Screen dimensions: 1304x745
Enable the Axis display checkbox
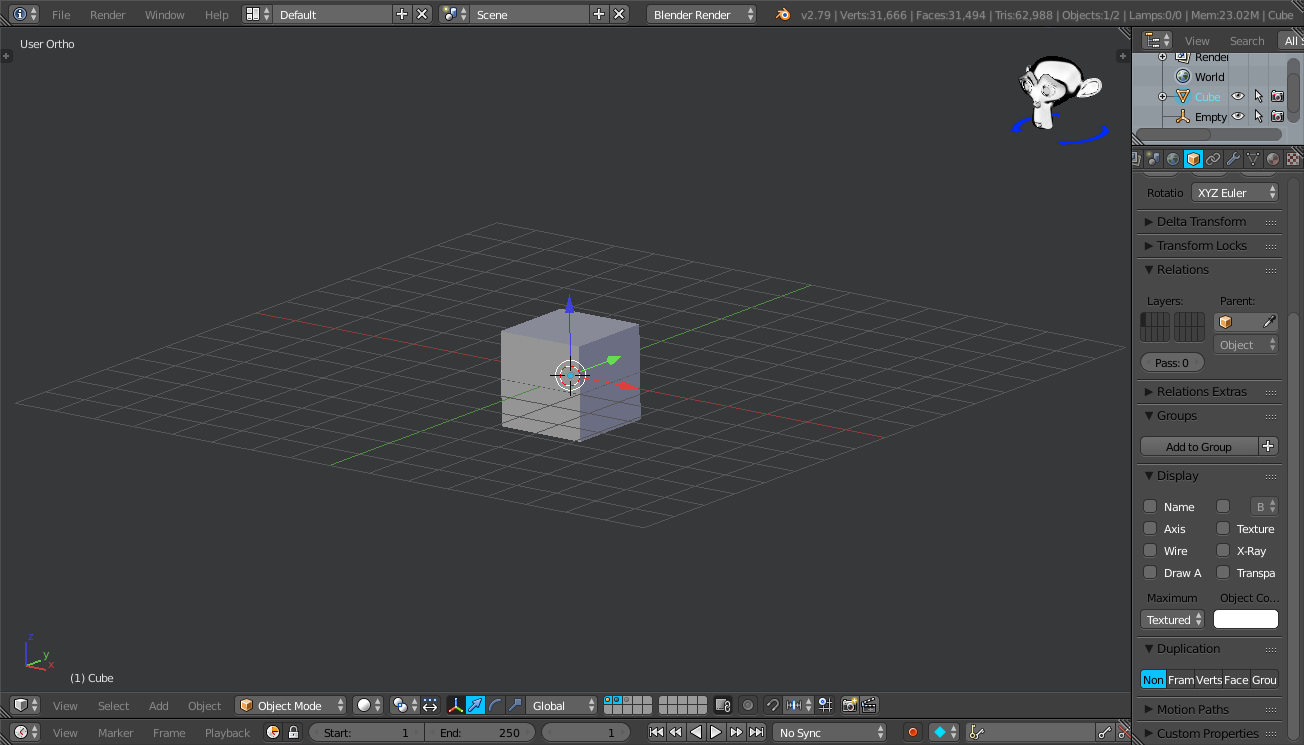click(1150, 528)
